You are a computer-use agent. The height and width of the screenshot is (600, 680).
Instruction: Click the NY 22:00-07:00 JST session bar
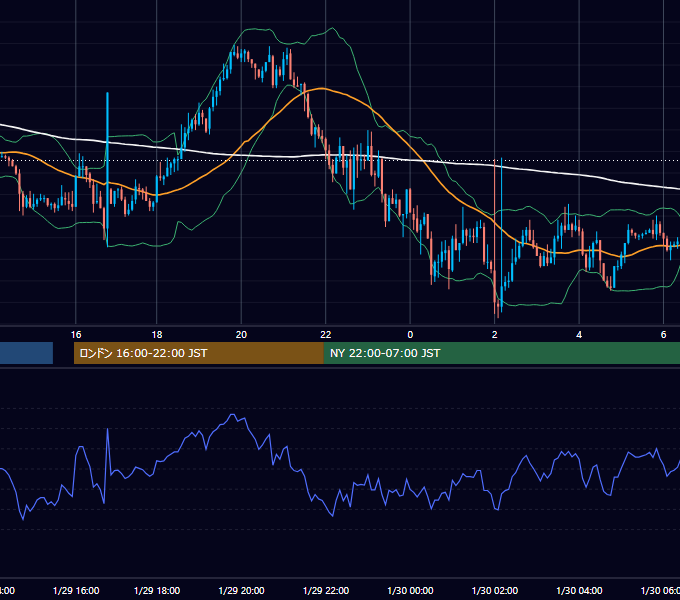pyautogui.click(x=502, y=353)
